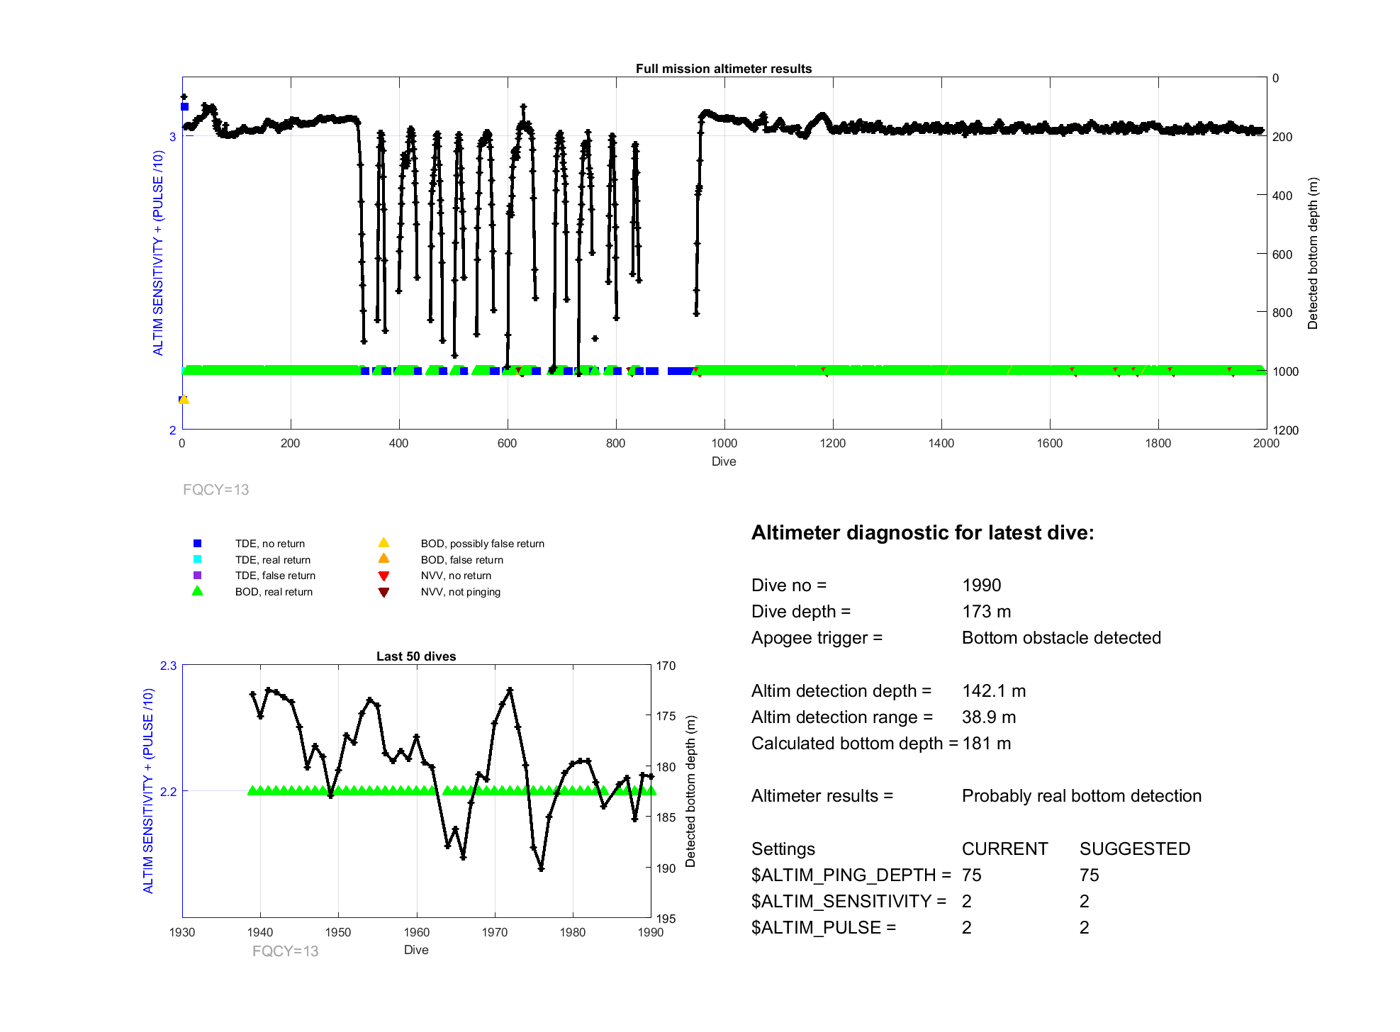This screenshot has width=1400, height=1032.
Task: Click the 'FQCY=13' text under the full mission plot
Action: (x=216, y=490)
